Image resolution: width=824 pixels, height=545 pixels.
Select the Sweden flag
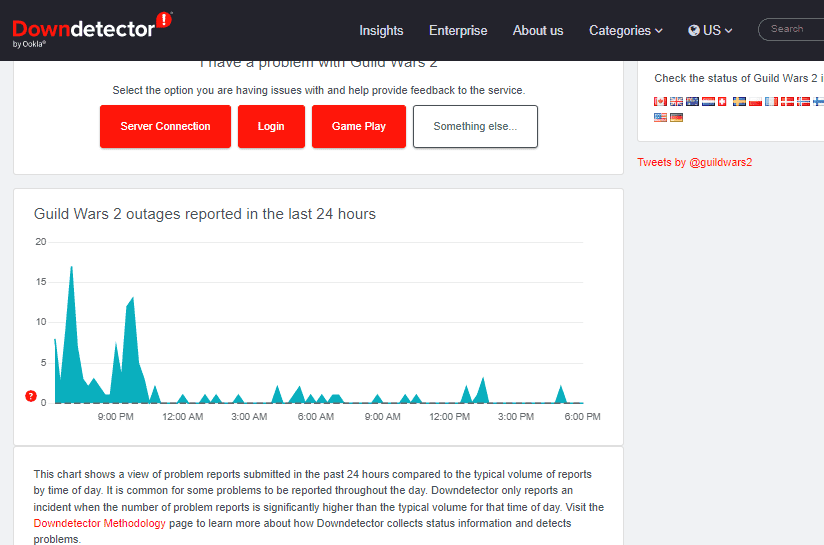pyautogui.click(x=739, y=101)
